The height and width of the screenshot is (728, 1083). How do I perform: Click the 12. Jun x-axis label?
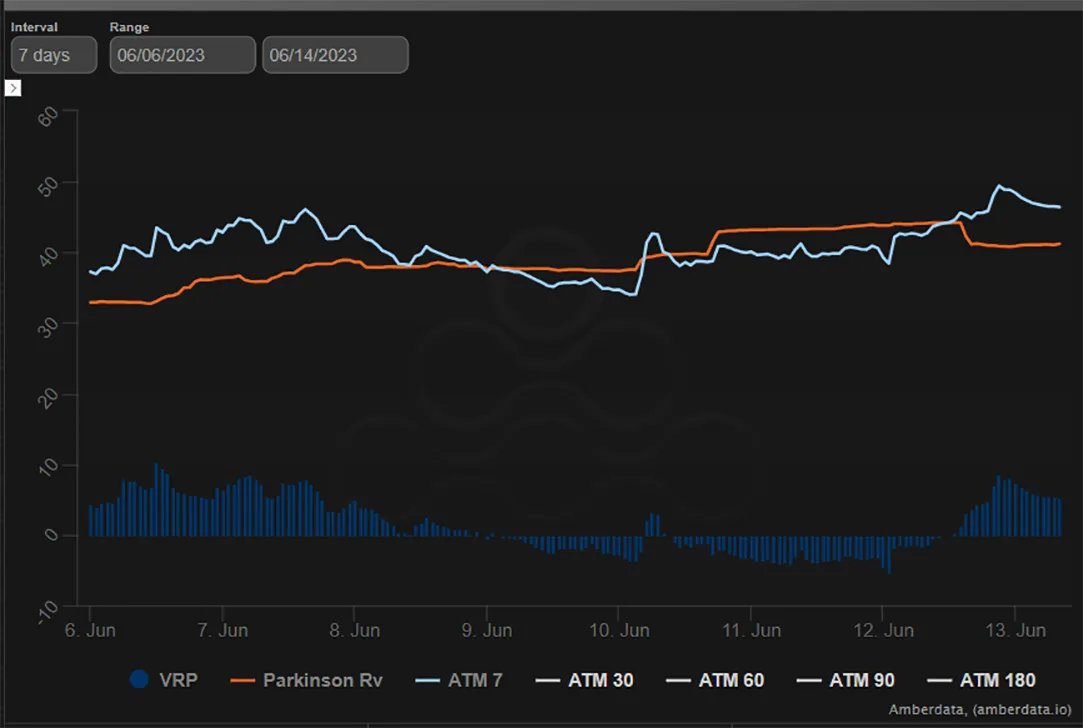click(x=883, y=630)
